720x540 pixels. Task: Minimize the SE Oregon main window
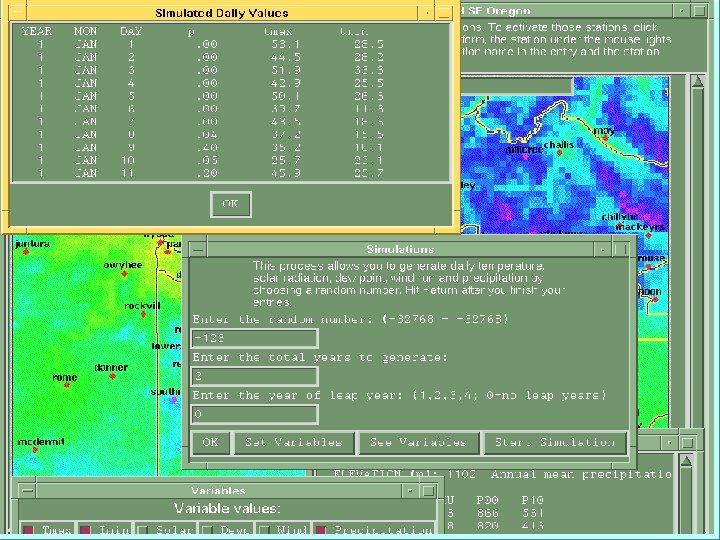(681, 11)
